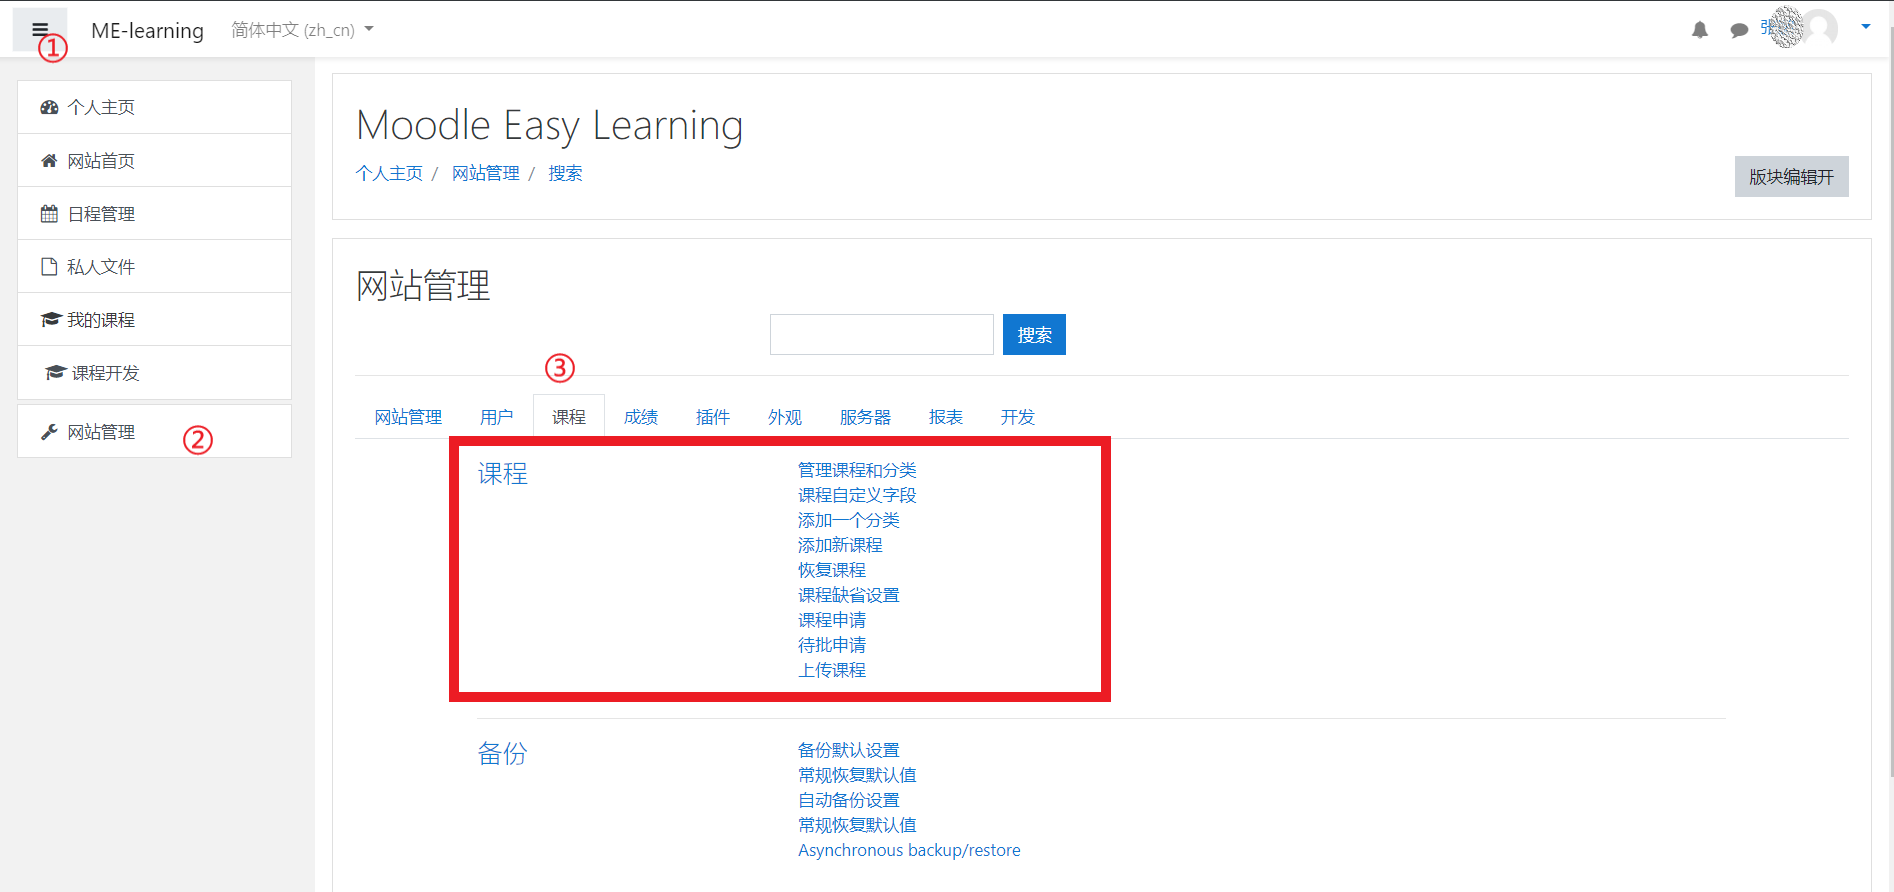The image size is (1894, 892).
Task: Switch to the 服务器 tab
Action: pyautogui.click(x=865, y=417)
